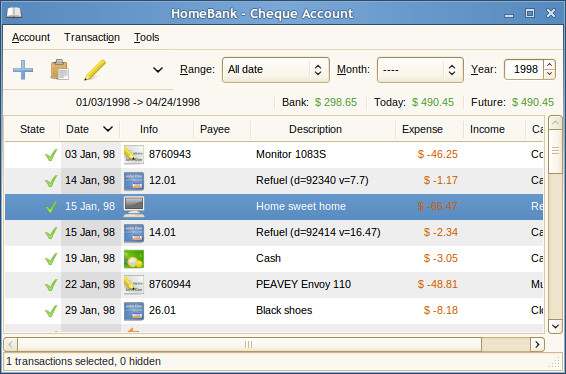Image resolution: width=566 pixels, height=374 pixels.
Task: Click the Edit transaction pencil icon
Action: 95,70
